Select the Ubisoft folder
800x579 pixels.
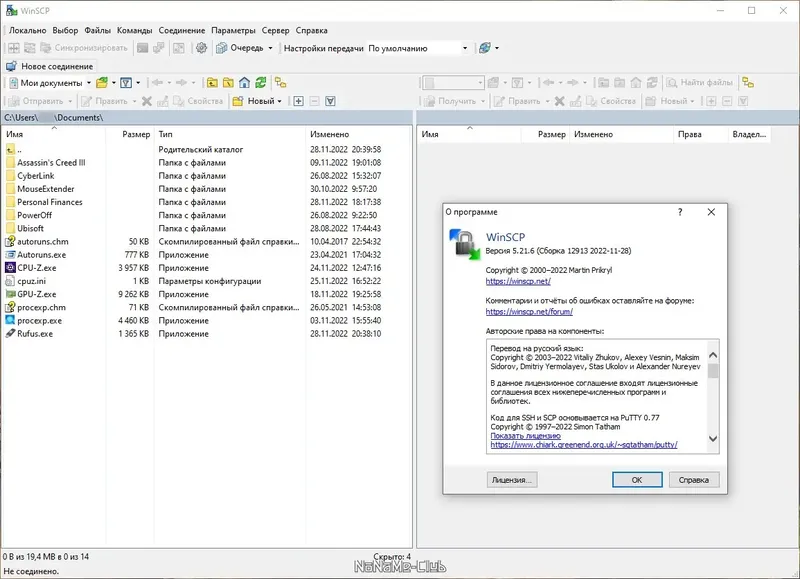tap(206, 229)
